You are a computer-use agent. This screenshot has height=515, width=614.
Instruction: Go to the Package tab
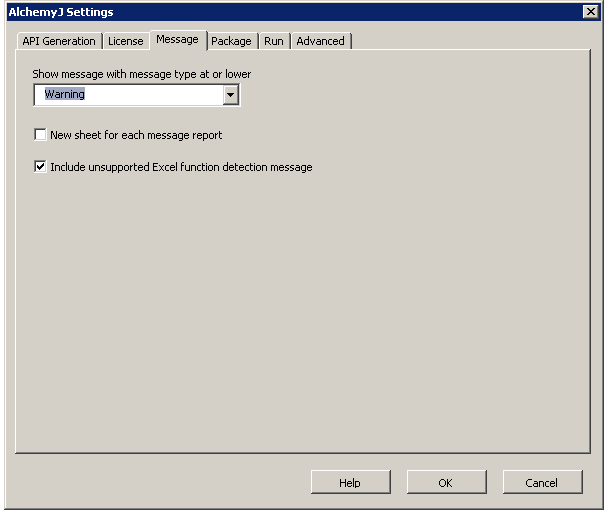[231, 41]
